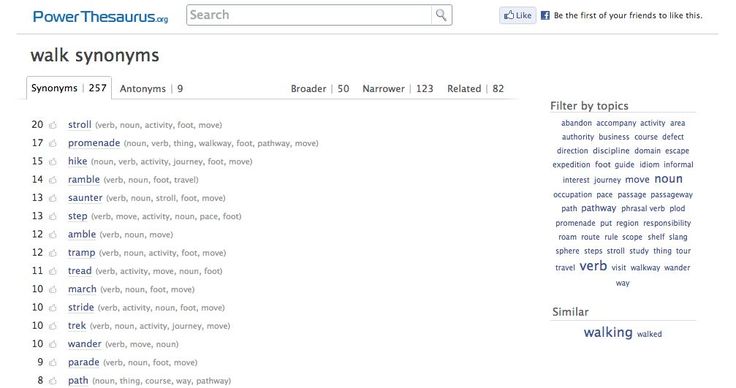This screenshot has height=388, width=736.
Task: Filter by the occupation topic
Action: coord(573,195)
